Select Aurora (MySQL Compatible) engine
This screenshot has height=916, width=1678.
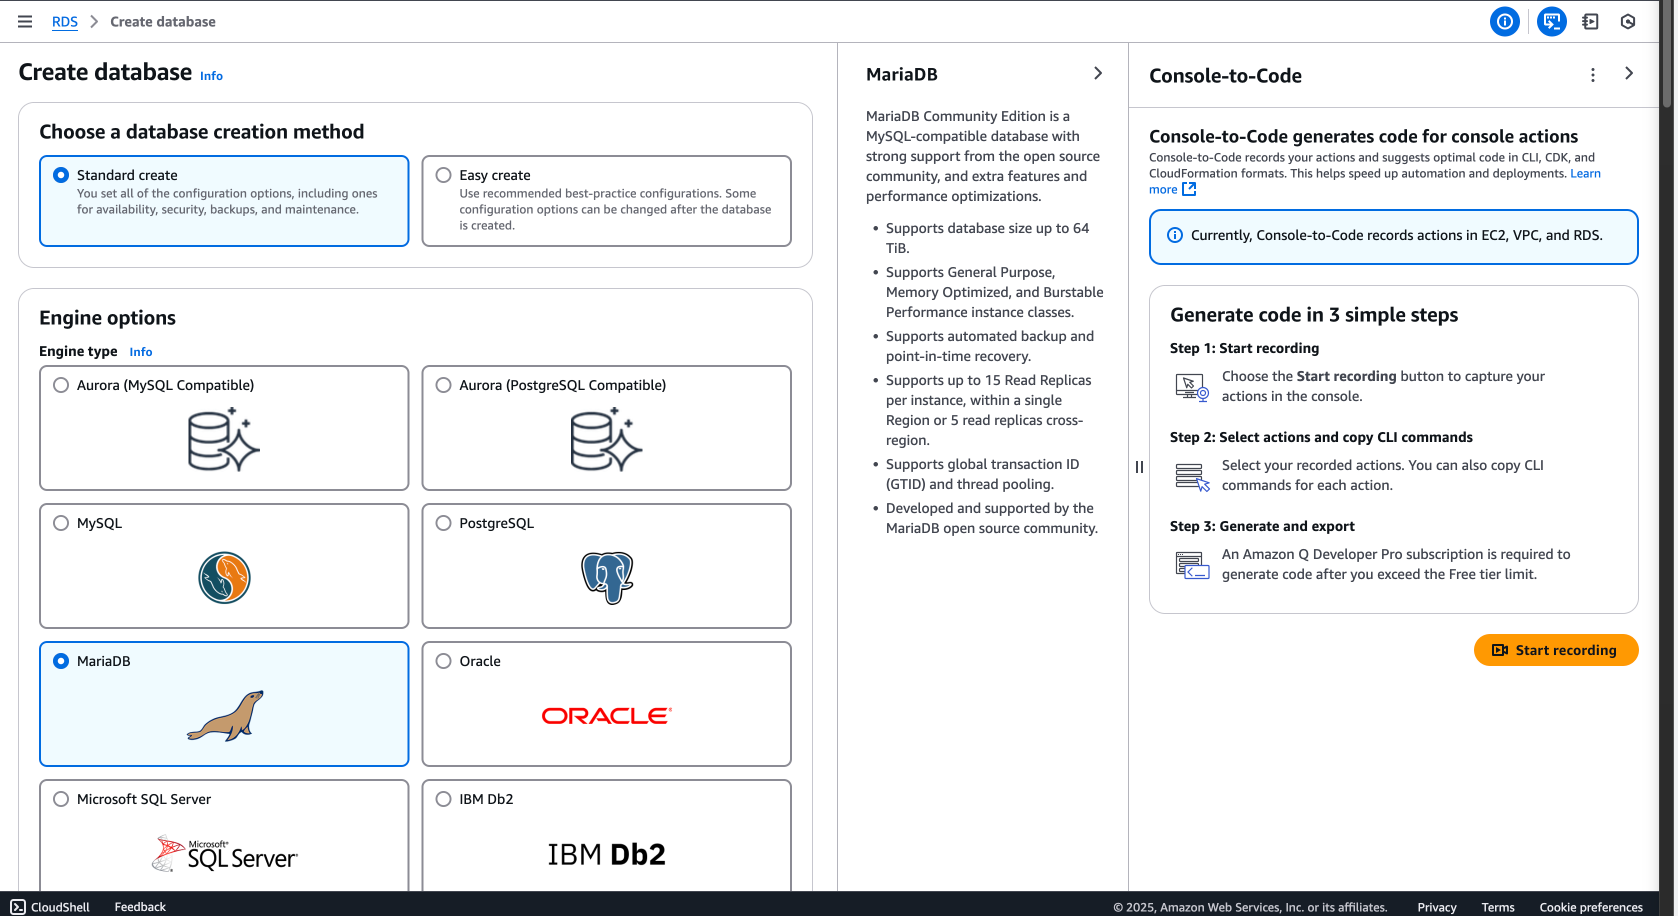pyautogui.click(x=61, y=385)
